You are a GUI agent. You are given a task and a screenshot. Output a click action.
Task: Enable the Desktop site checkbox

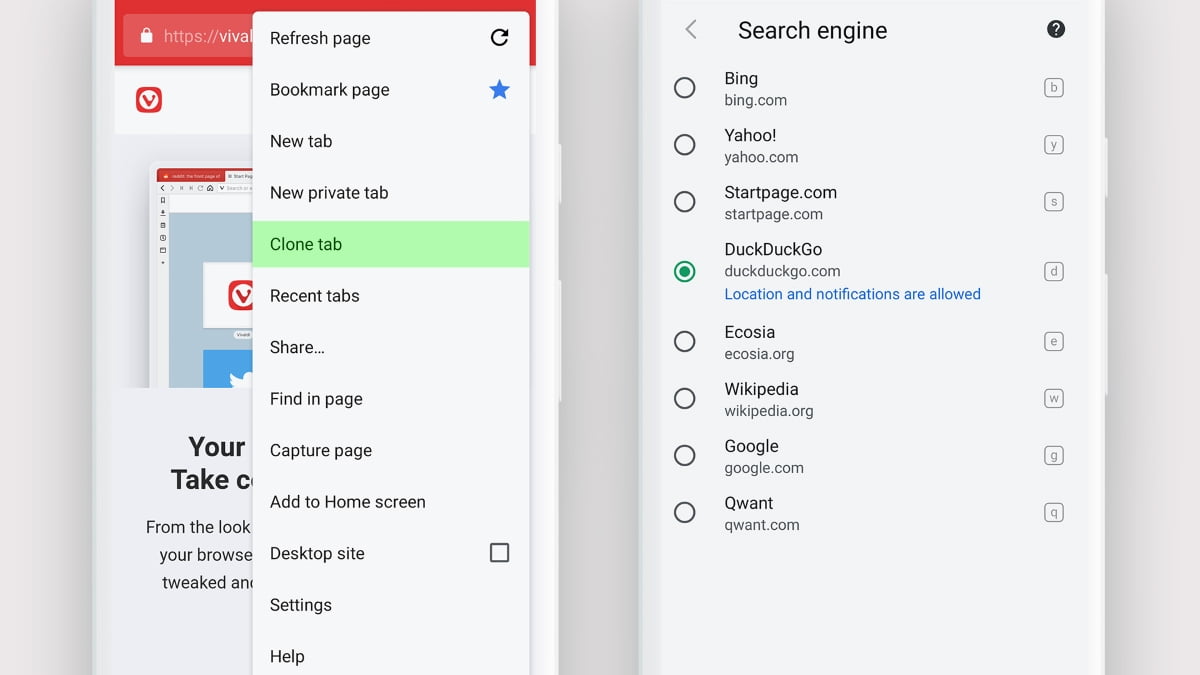pyautogui.click(x=499, y=552)
